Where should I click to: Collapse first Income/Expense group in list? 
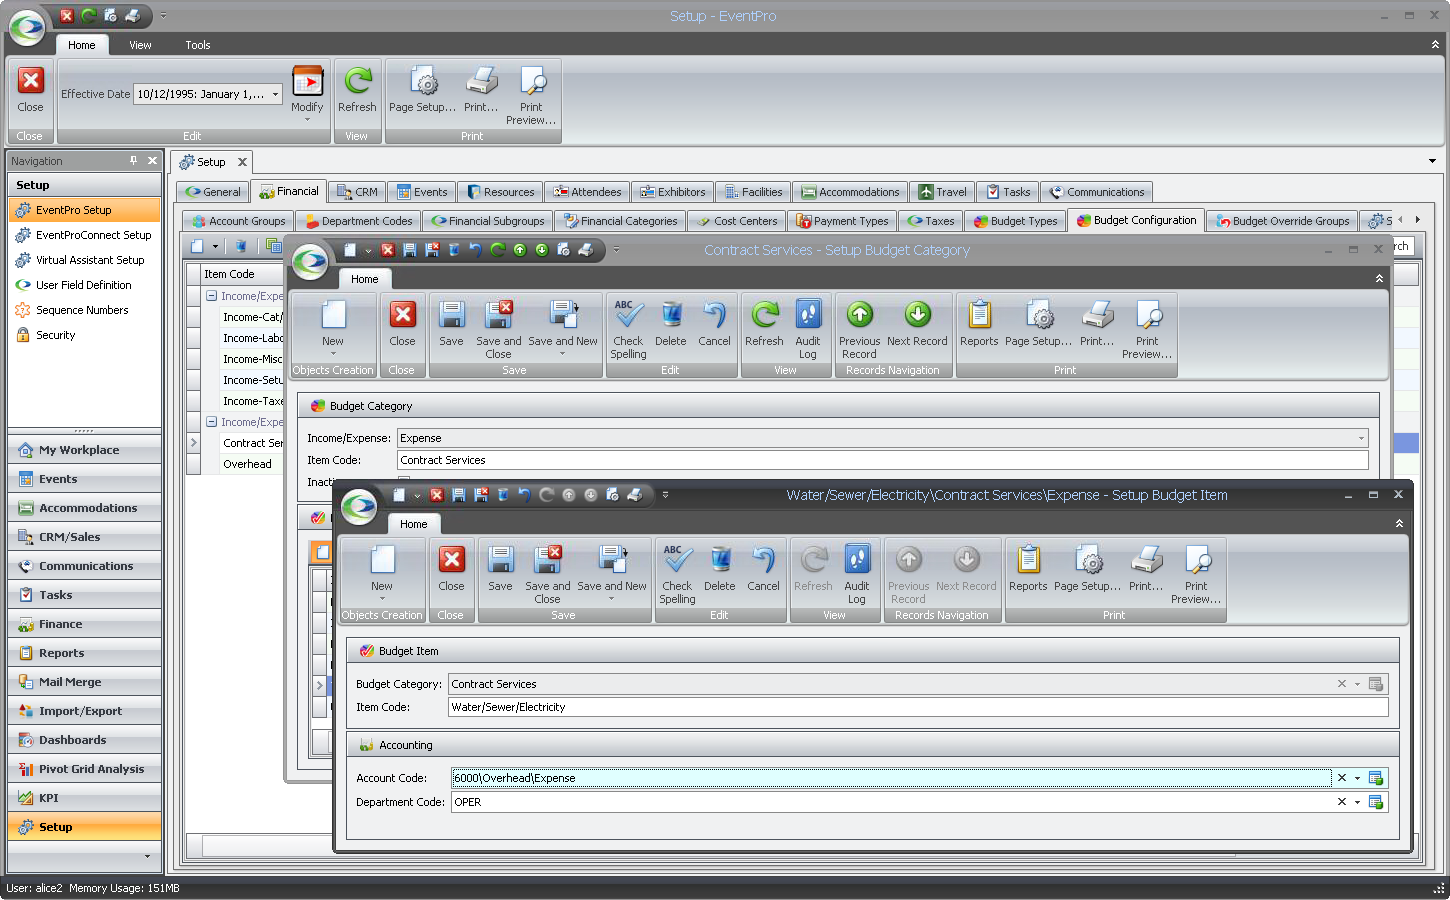[211, 296]
